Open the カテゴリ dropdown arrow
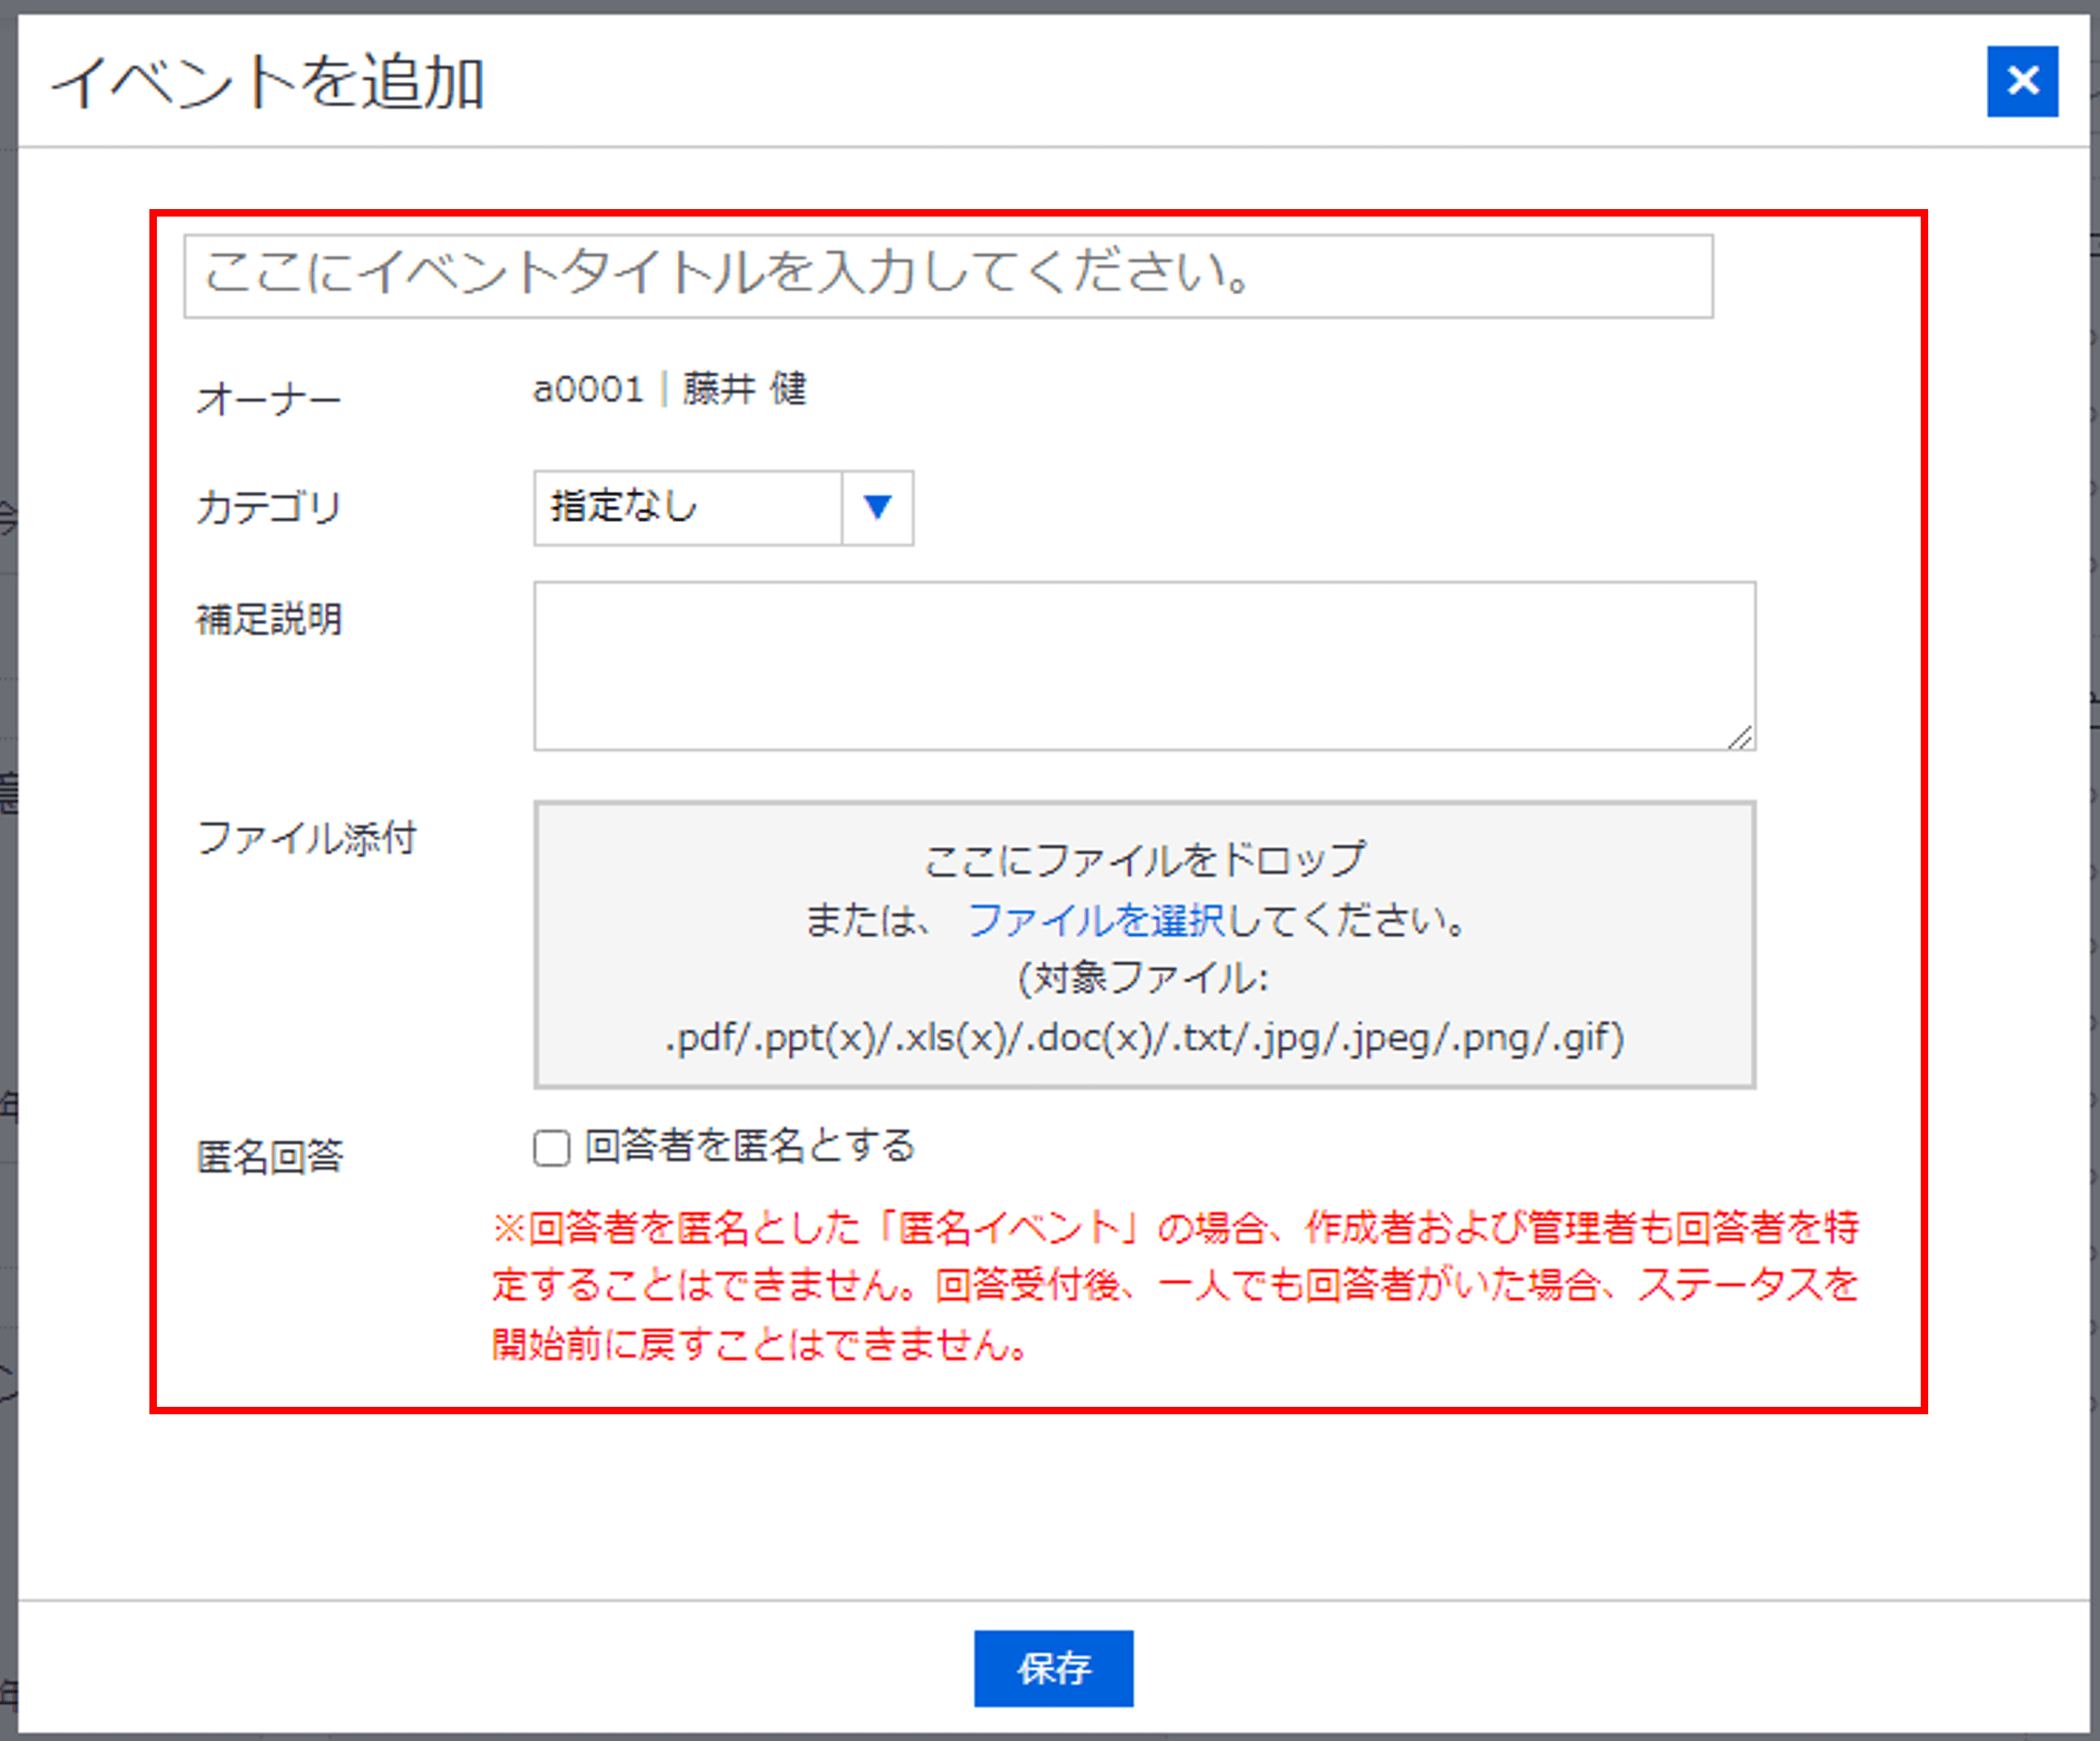The width and height of the screenshot is (2100, 1741). click(x=877, y=508)
